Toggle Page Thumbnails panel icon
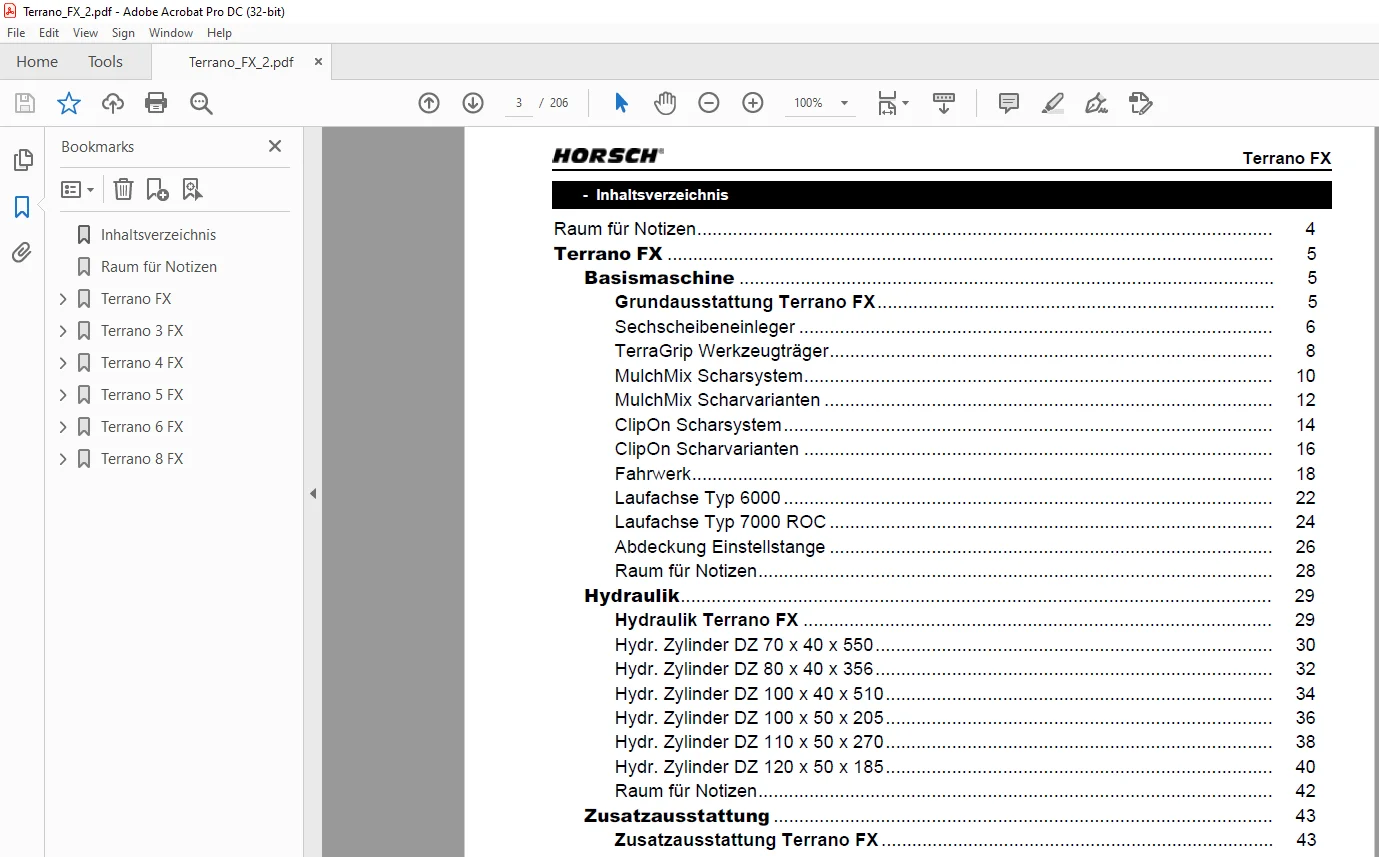Image resolution: width=1379 pixels, height=857 pixels. pos(22,160)
